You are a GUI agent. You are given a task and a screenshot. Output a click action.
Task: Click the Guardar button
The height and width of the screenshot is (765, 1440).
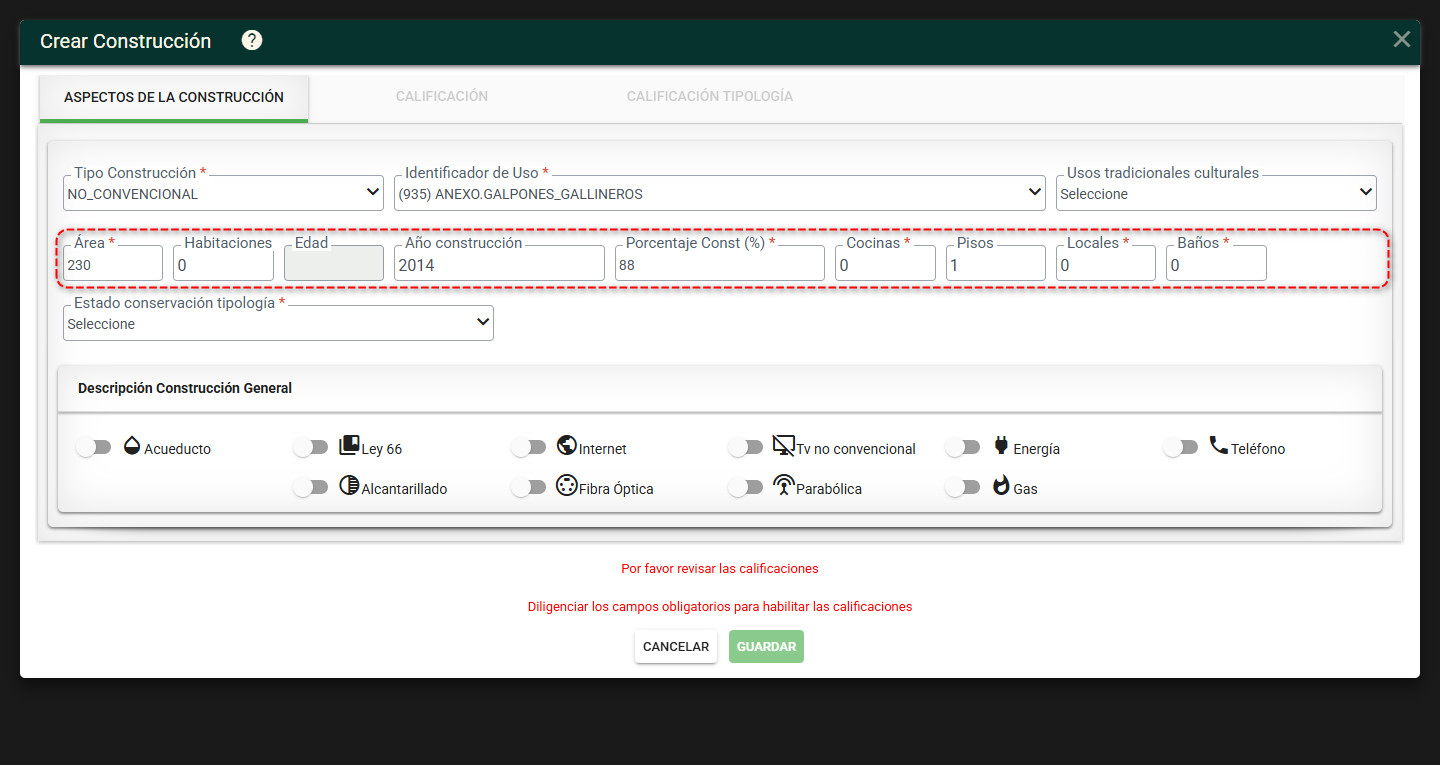pyautogui.click(x=766, y=647)
